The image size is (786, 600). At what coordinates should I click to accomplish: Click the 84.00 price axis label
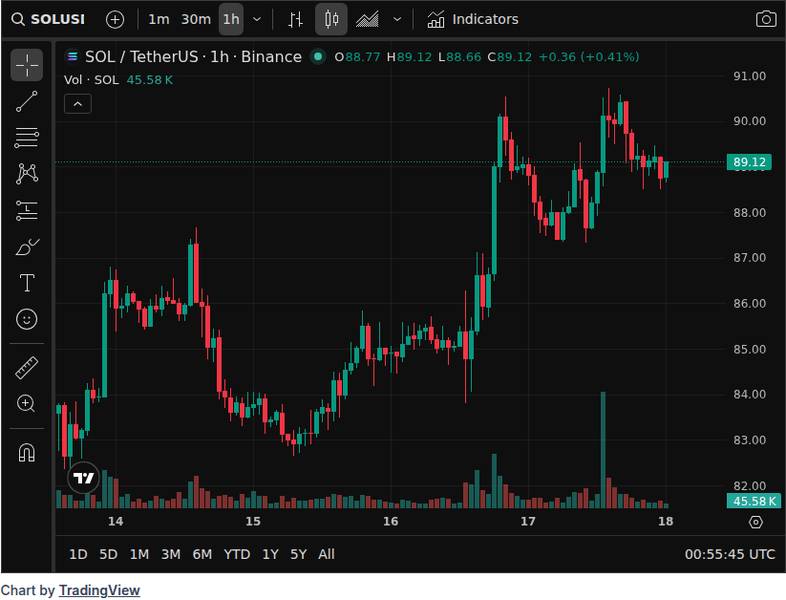pyautogui.click(x=749, y=394)
